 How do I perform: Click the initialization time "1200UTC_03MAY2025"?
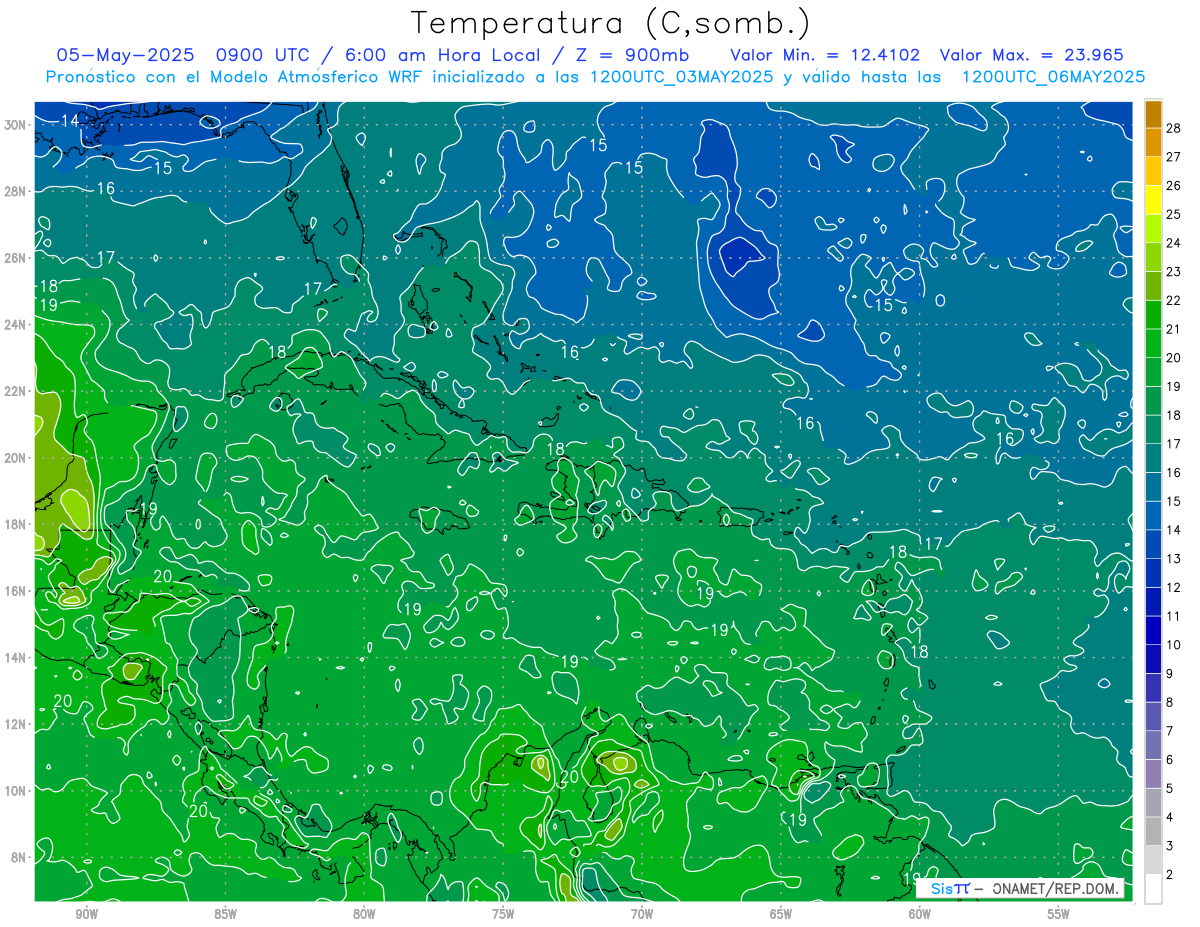coord(680,77)
